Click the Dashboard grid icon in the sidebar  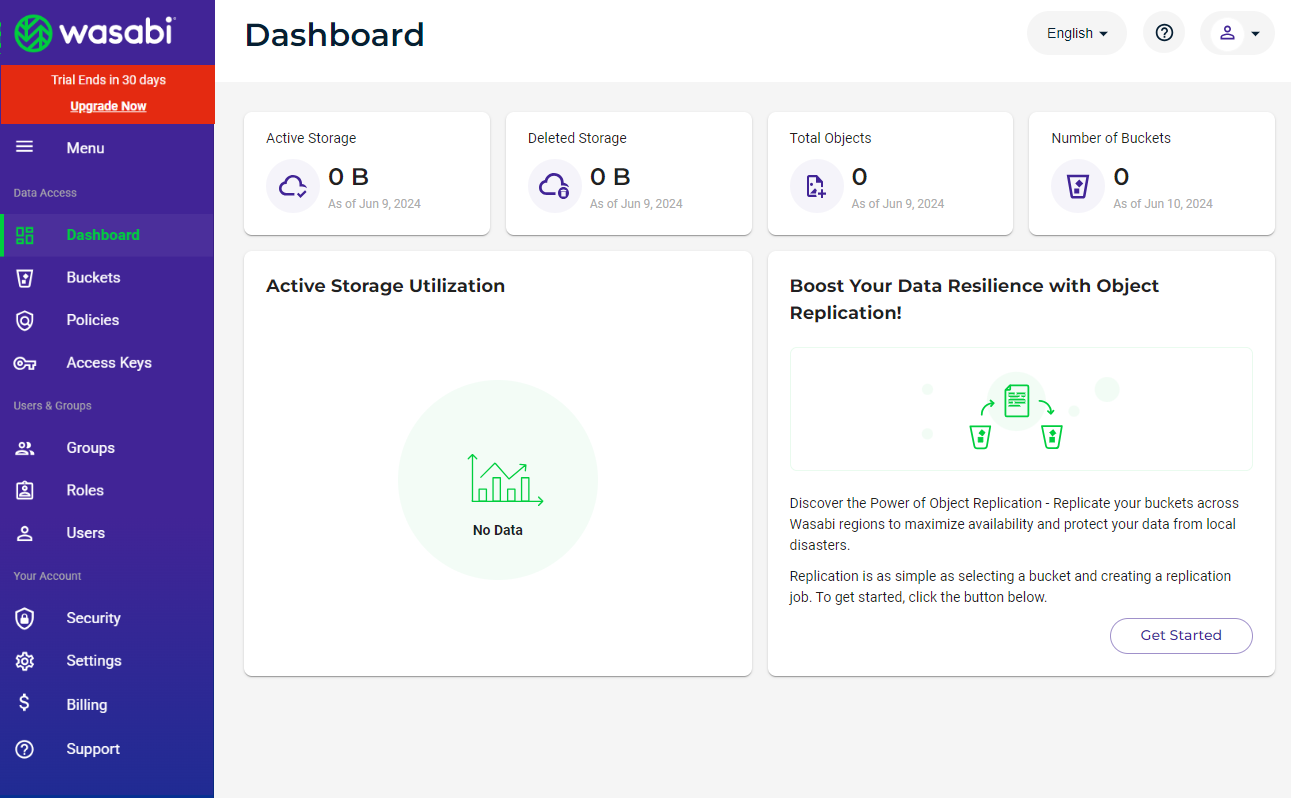[x=25, y=235]
